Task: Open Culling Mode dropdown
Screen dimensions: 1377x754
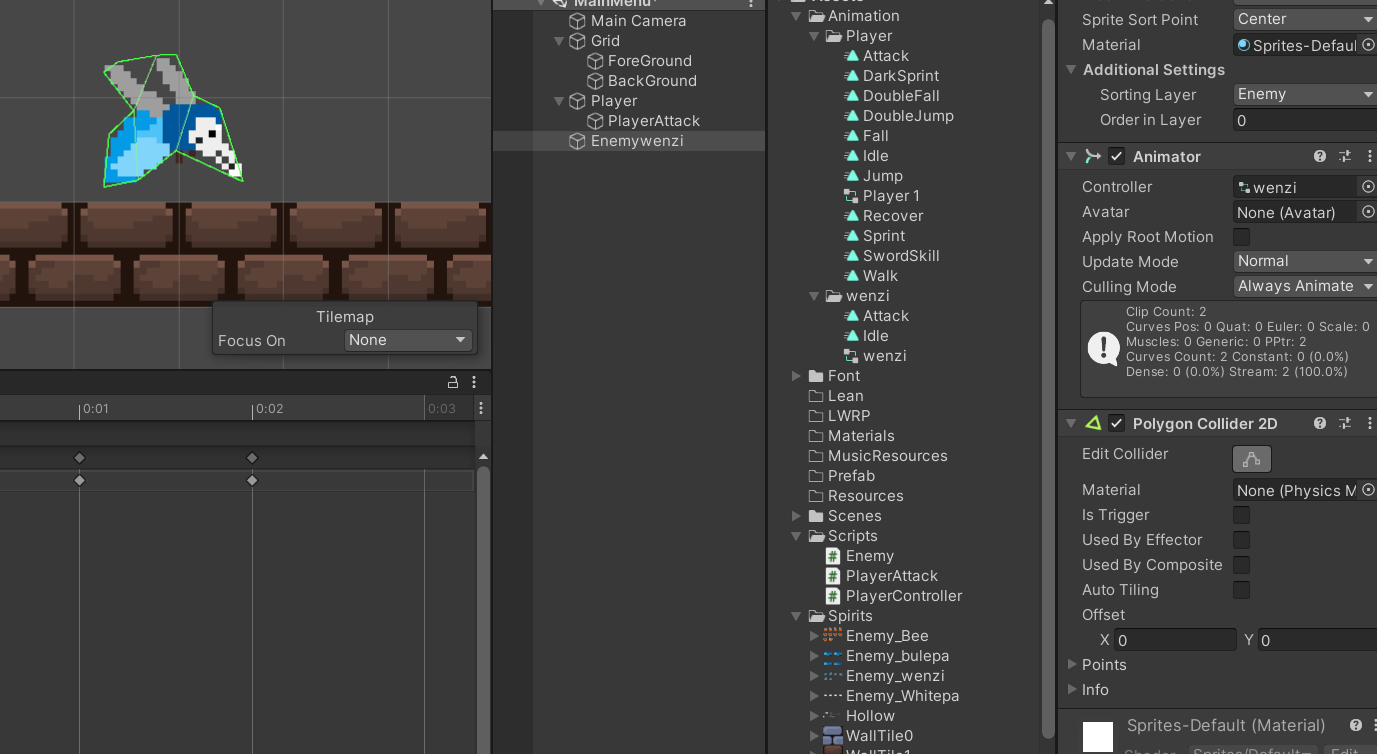Action: [x=1305, y=286]
